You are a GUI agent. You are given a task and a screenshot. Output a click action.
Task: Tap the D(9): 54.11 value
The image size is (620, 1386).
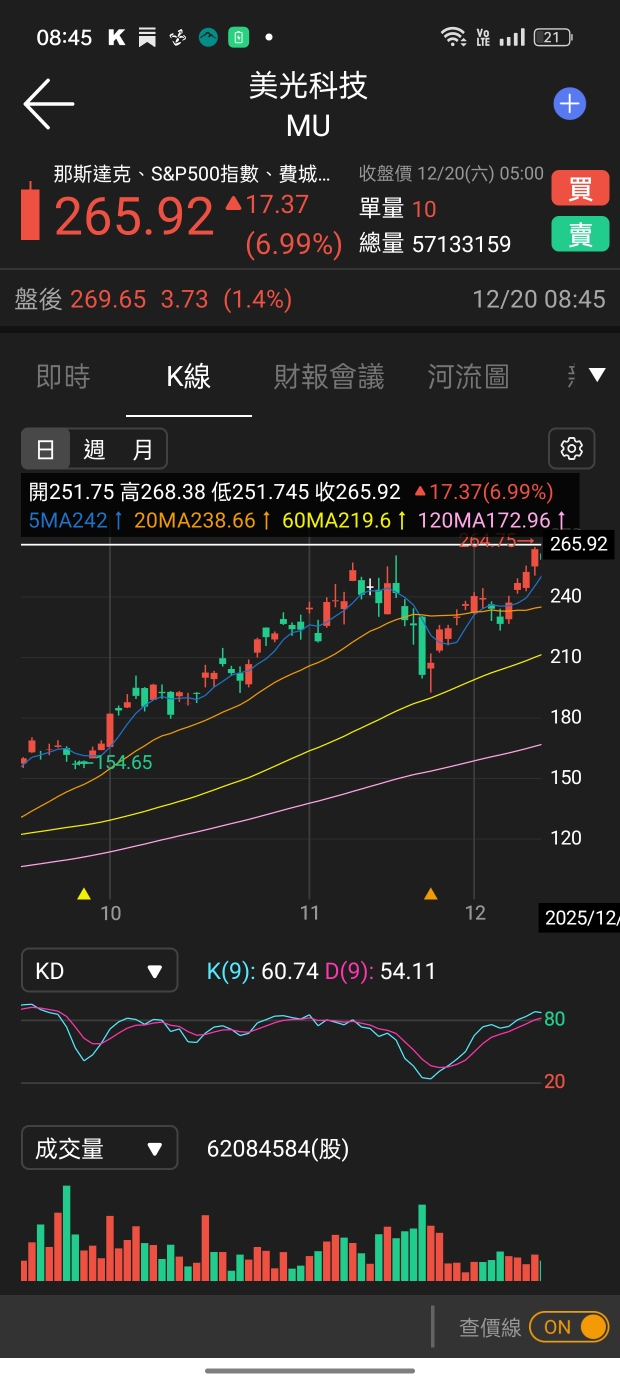tap(381, 971)
